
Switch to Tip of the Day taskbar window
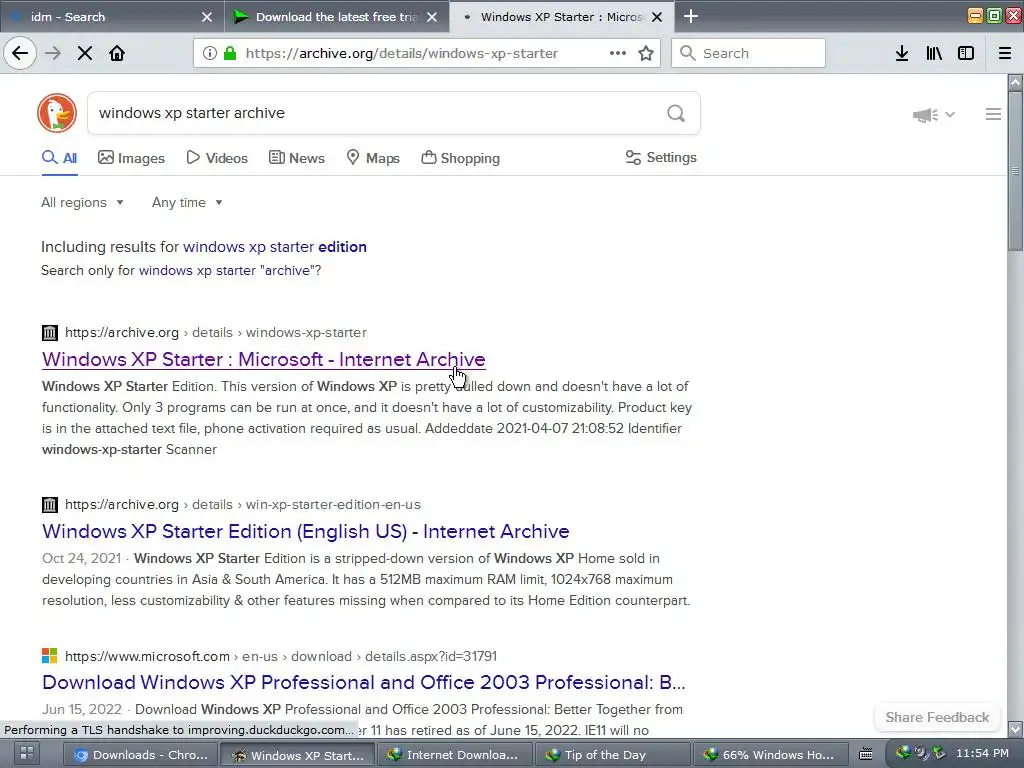pyautogui.click(x=612, y=754)
